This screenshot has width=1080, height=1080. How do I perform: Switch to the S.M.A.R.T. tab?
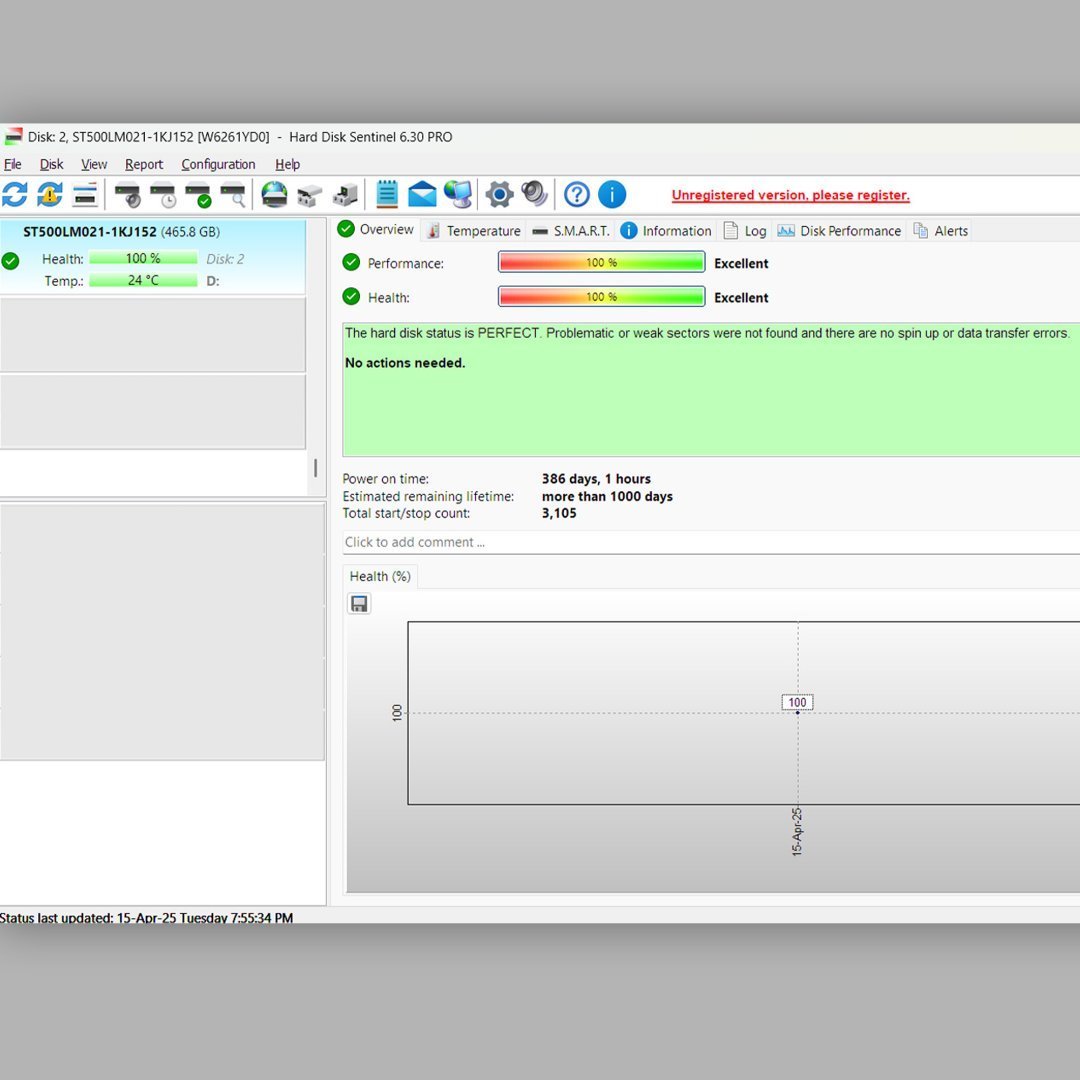tap(572, 231)
